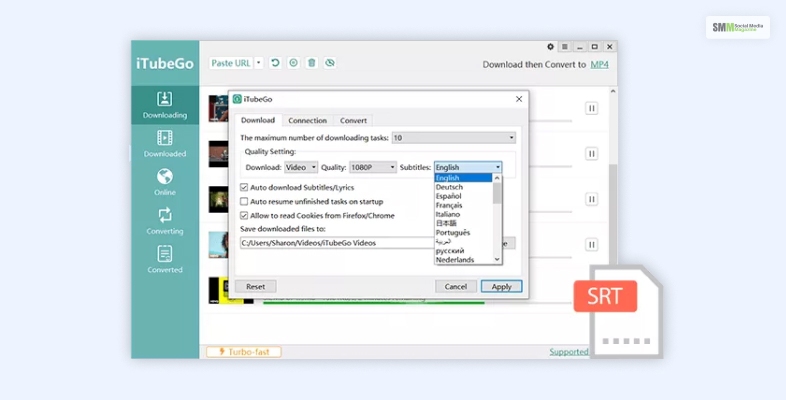Select русский in subtitles list
Screen dimensions: 786x400
point(463,251)
